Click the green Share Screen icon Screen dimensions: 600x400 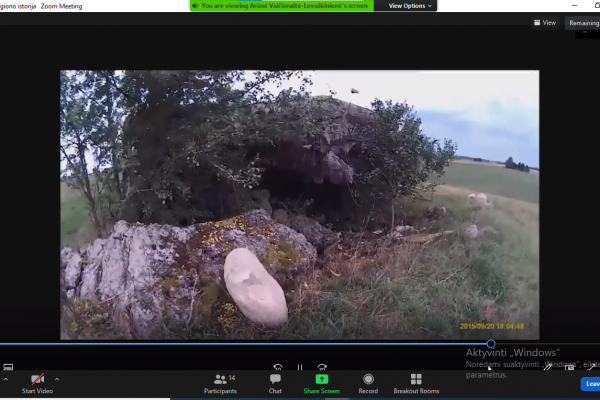(x=322, y=379)
